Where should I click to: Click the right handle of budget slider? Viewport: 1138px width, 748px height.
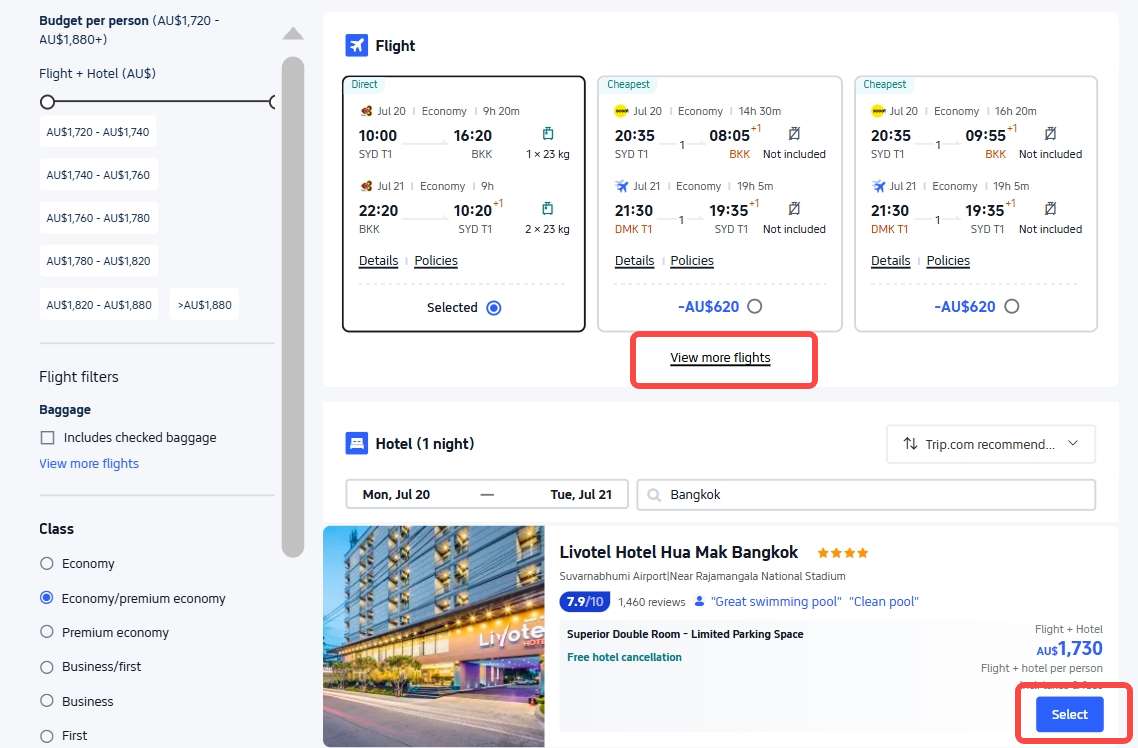tap(272, 102)
